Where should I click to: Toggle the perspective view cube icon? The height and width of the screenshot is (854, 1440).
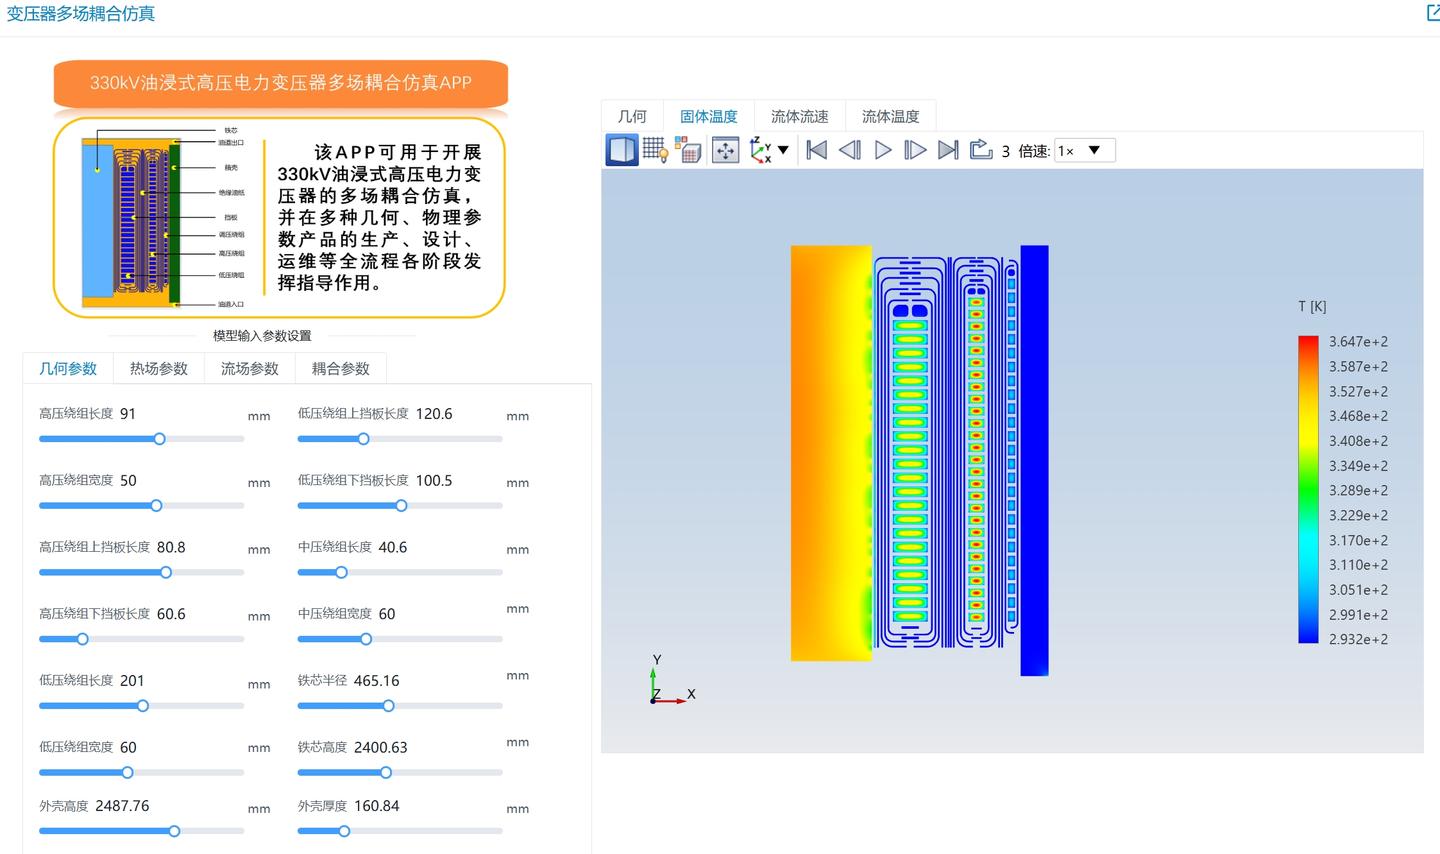tap(622, 150)
